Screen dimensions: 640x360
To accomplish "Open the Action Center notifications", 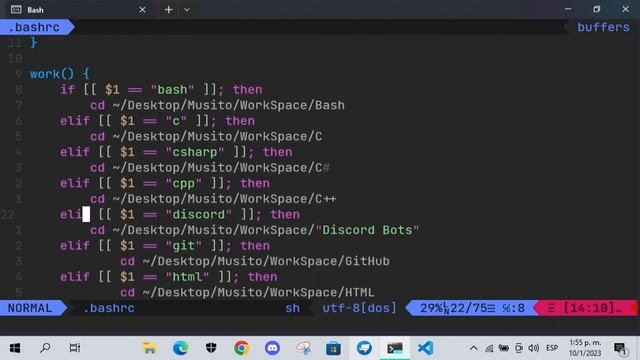I will pyautogui.click(x=620, y=348).
